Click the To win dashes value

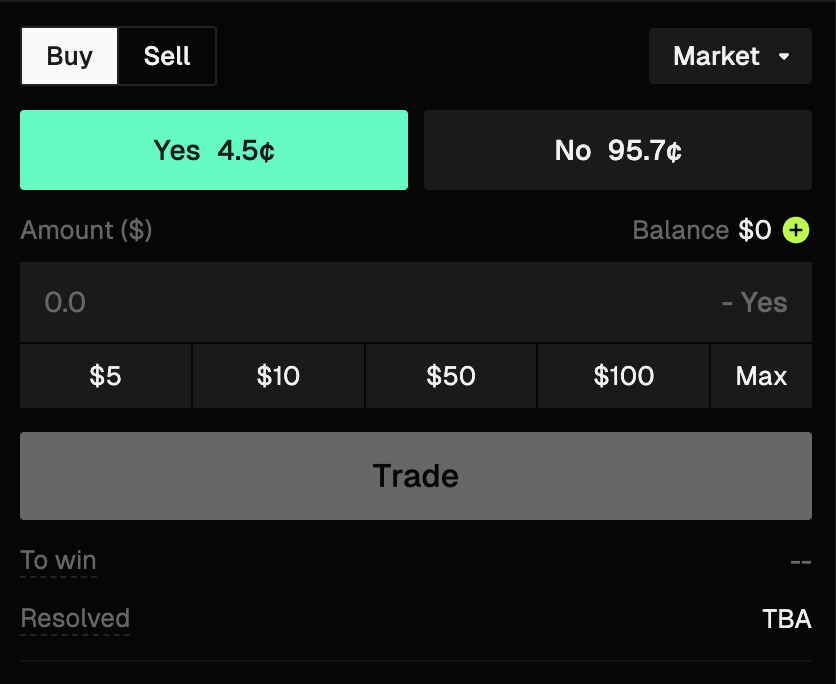point(800,561)
